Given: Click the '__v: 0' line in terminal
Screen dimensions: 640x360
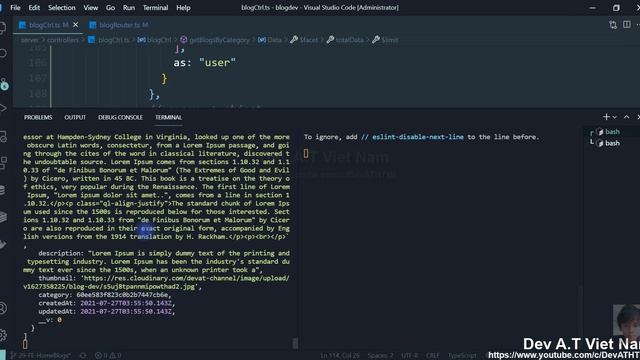Looking at the screenshot, I should 50,320.
